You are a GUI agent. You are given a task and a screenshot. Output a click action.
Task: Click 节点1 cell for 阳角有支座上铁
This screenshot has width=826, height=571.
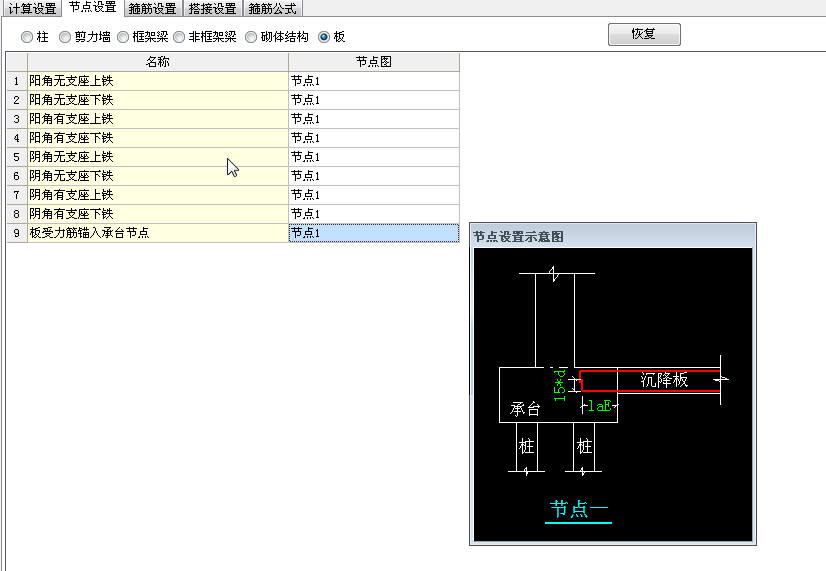tap(373, 119)
